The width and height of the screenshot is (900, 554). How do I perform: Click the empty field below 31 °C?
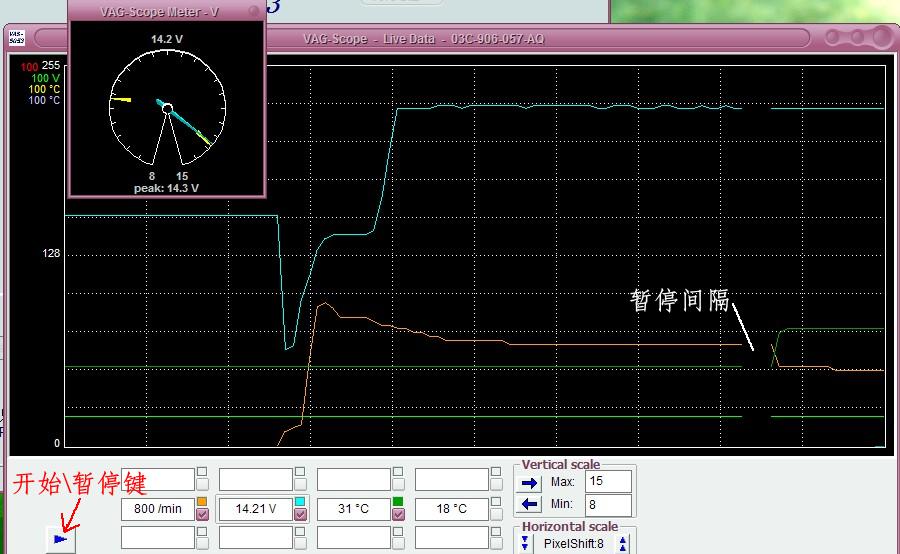354,538
